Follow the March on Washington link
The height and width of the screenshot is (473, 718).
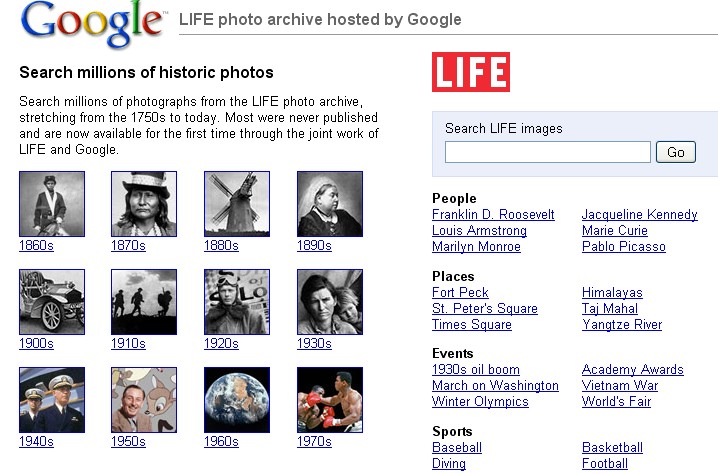(x=495, y=386)
